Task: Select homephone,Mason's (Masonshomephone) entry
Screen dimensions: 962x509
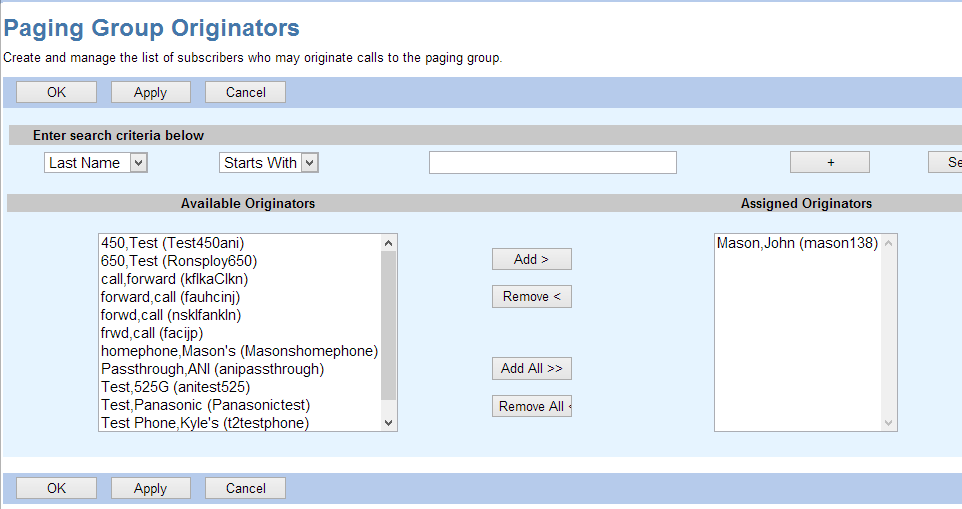Action: [239, 351]
